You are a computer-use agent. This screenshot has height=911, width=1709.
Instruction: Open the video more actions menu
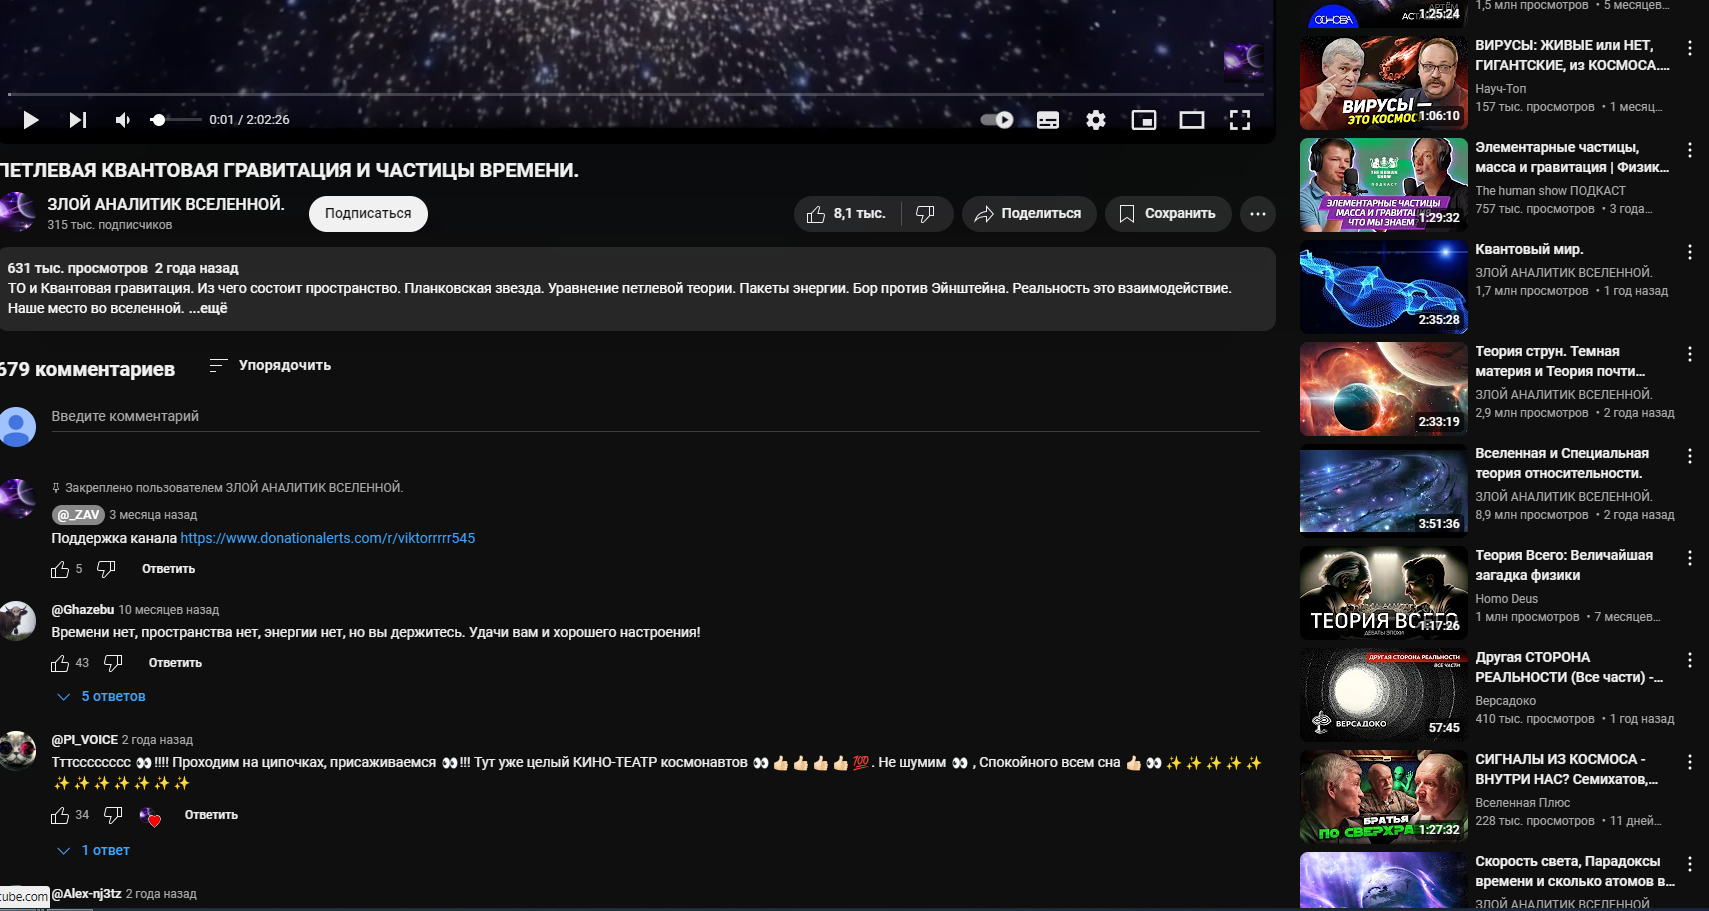point(1258,214)
